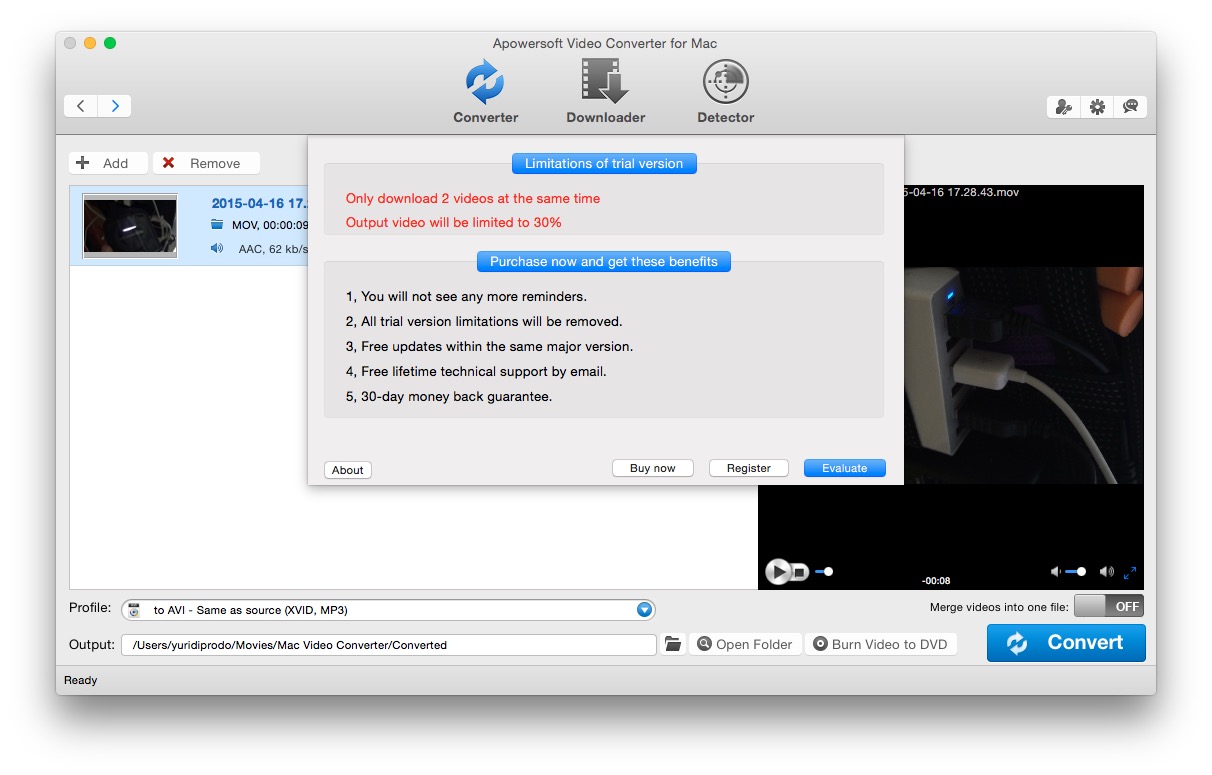1212x775 pixels.
Task: Open the Profile format dropdown
Action: (388, 610)
